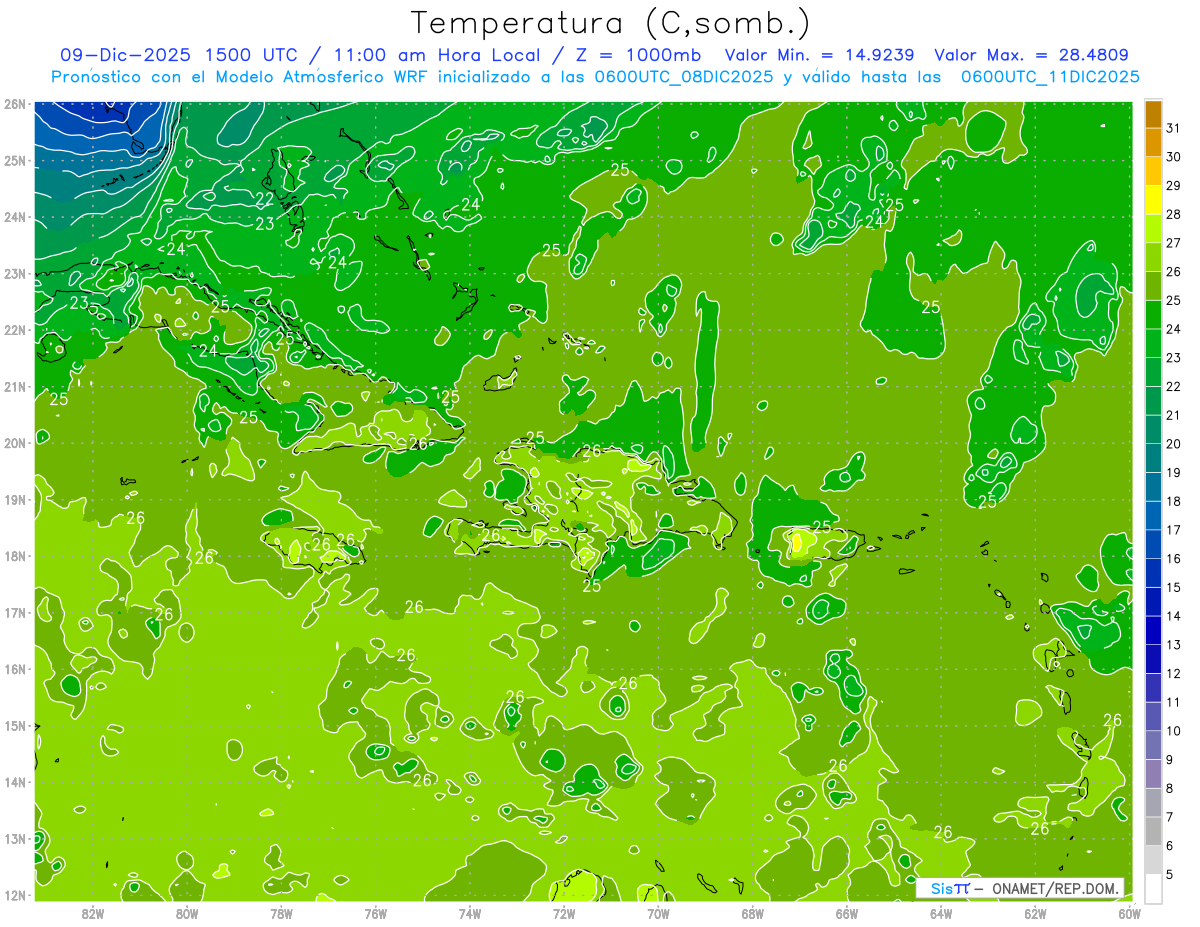This screenshot has height=927, width=1200.
Task: Click colorbar label 28
Action: coord(1173,214)
